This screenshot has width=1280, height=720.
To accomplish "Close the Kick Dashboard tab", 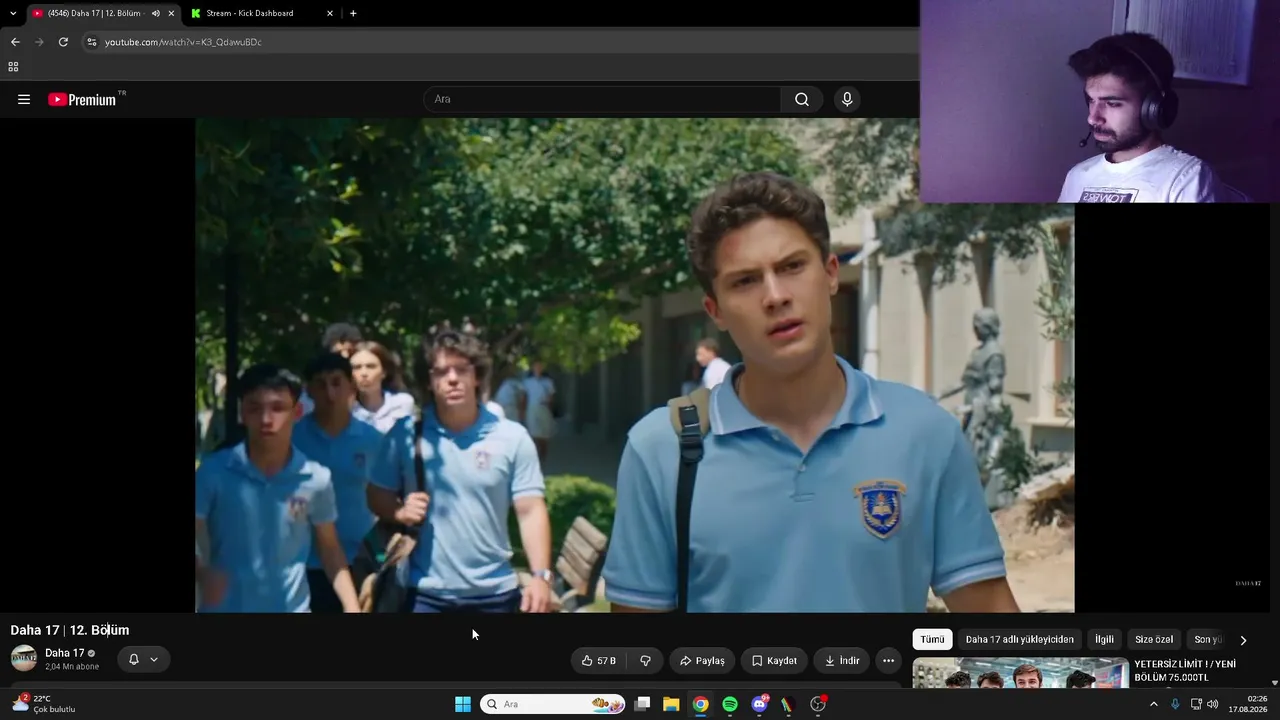I will tap(330, 13).
